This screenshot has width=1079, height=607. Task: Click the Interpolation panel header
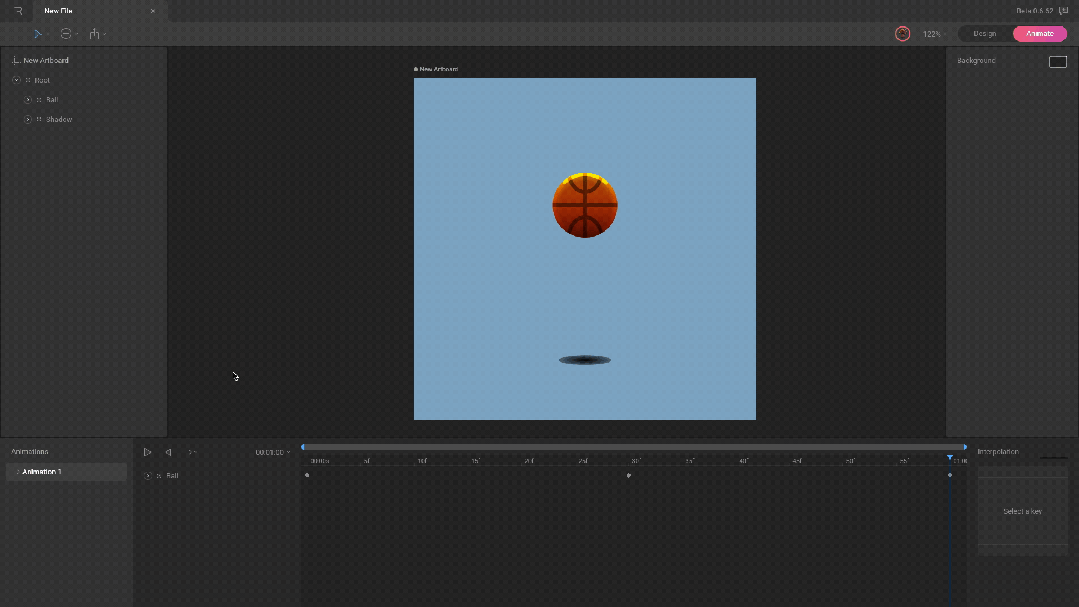pos(998,452)
